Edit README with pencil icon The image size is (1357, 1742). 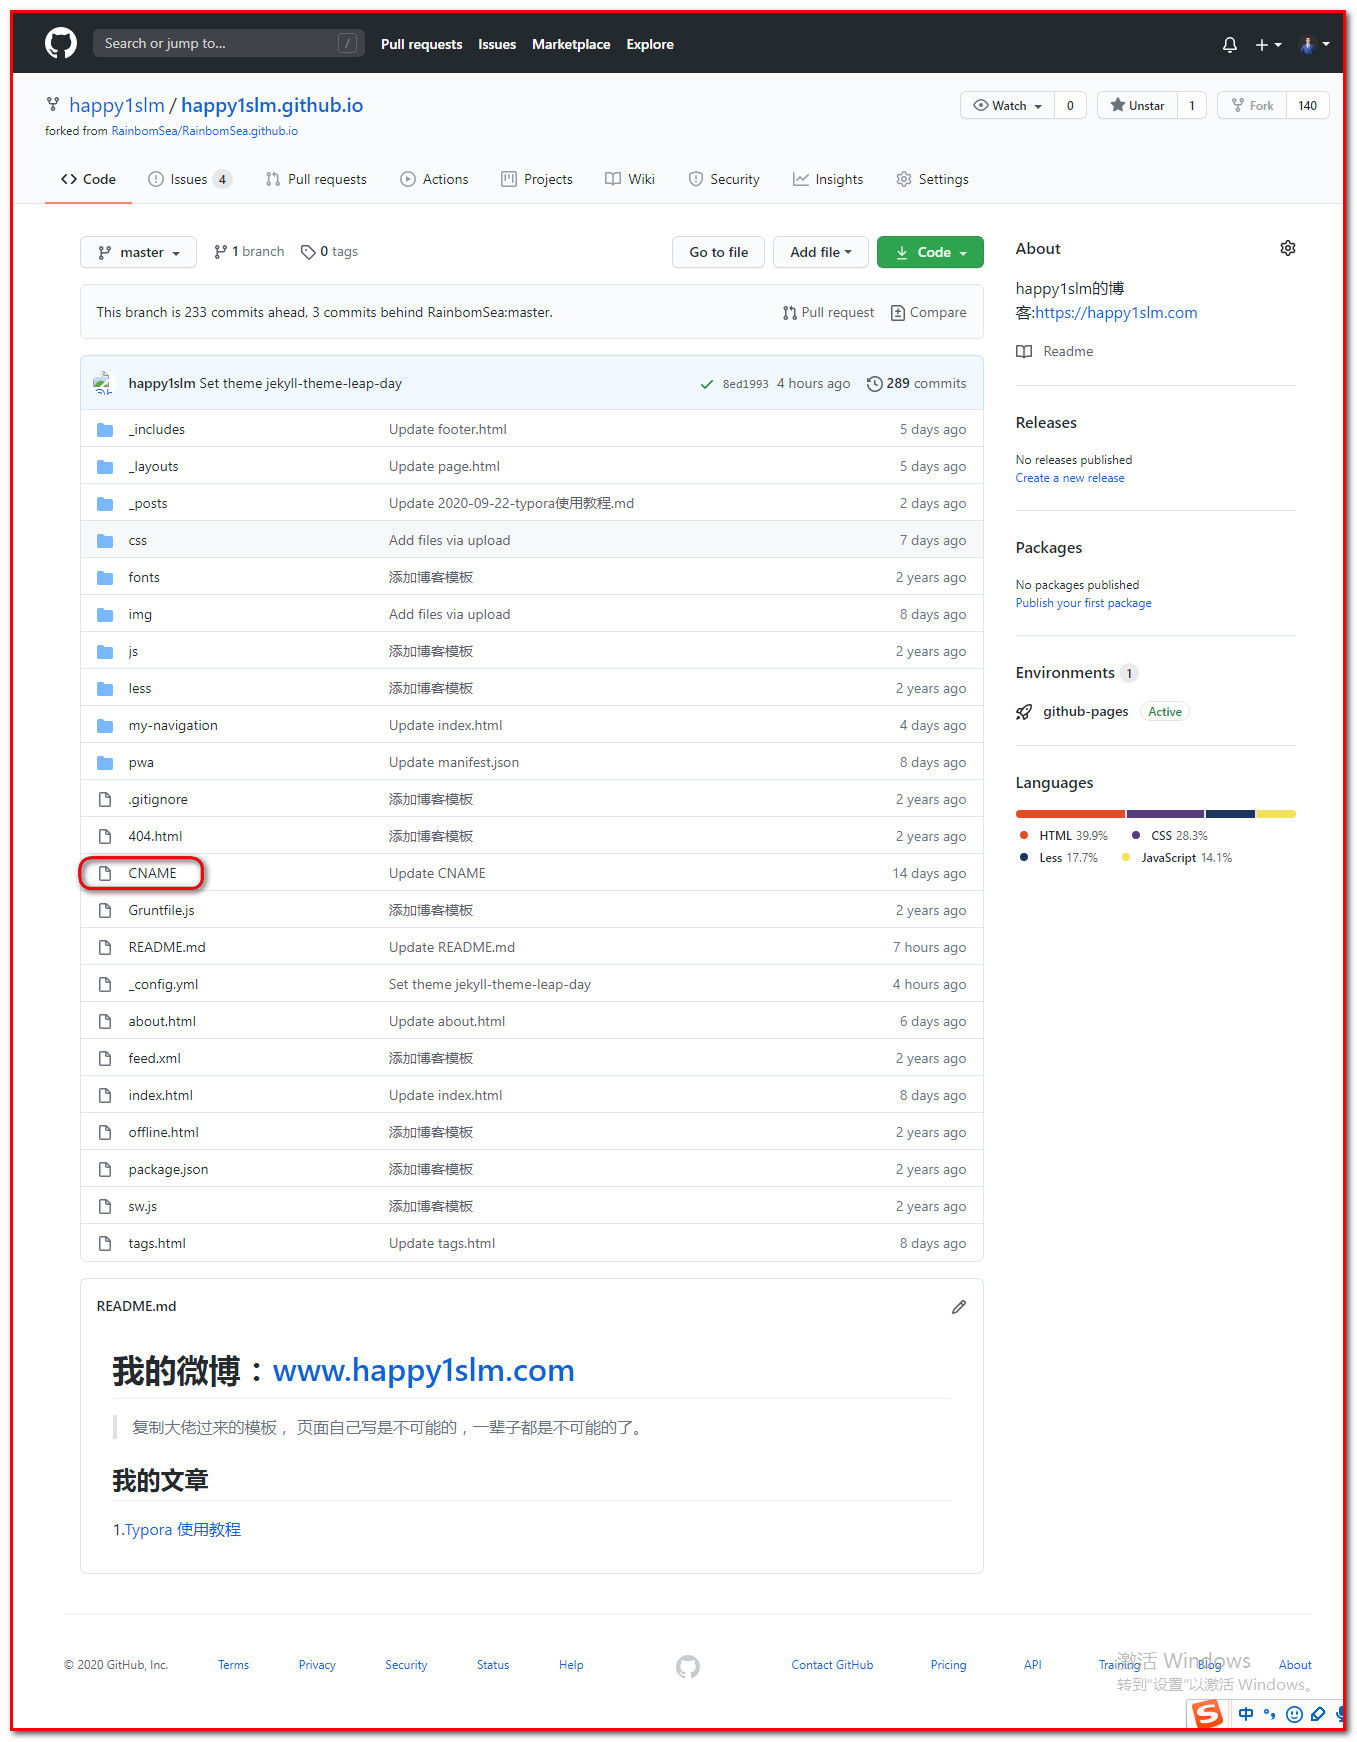point(959,1307)
